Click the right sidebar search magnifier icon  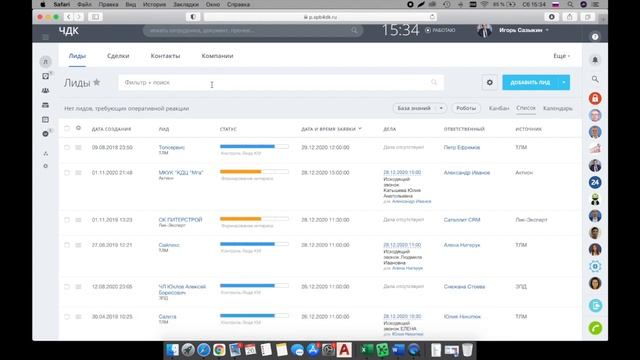click(595, 79)
